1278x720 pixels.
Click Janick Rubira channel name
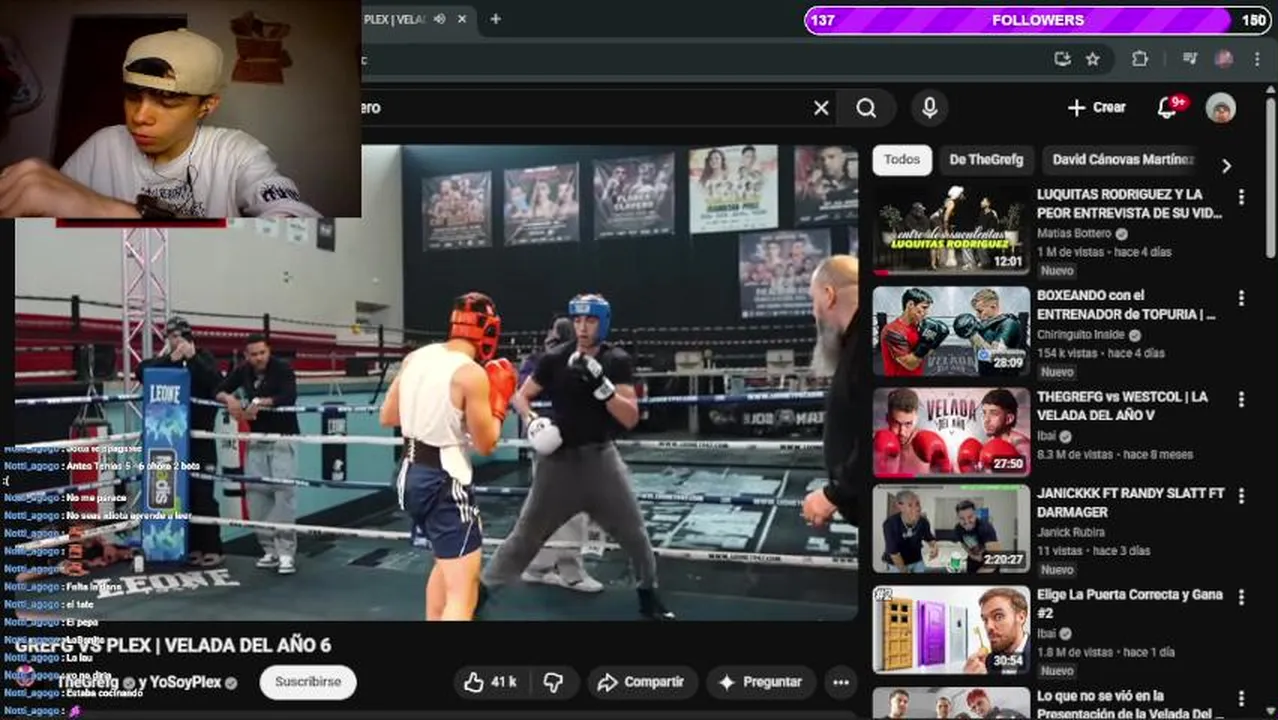(x=1070, y=532)
